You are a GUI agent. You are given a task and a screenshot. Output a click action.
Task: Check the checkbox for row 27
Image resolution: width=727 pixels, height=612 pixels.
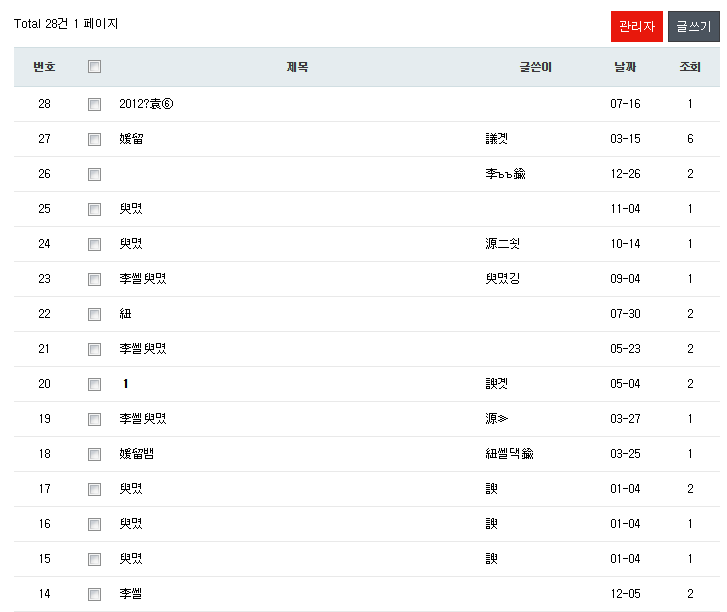click(x=95, y=139)
